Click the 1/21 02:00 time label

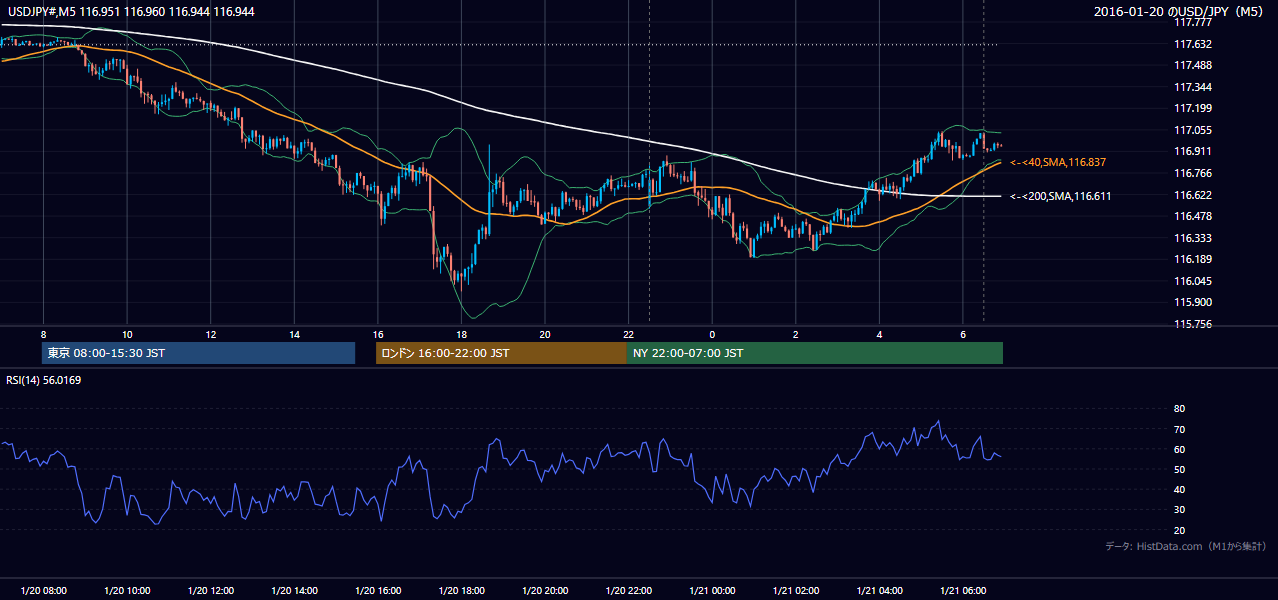click(795, 591)
